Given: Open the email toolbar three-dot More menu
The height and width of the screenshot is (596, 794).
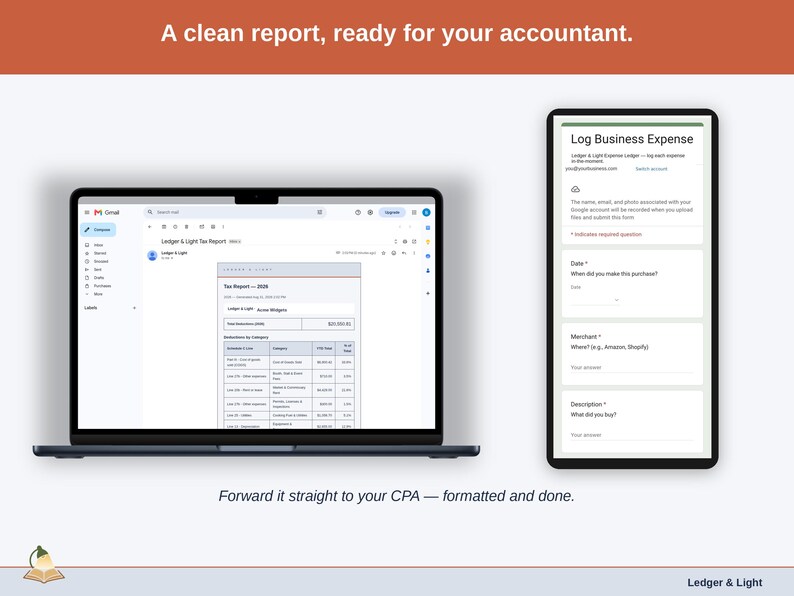Looking at the screenshot, I should click(223, 226).
